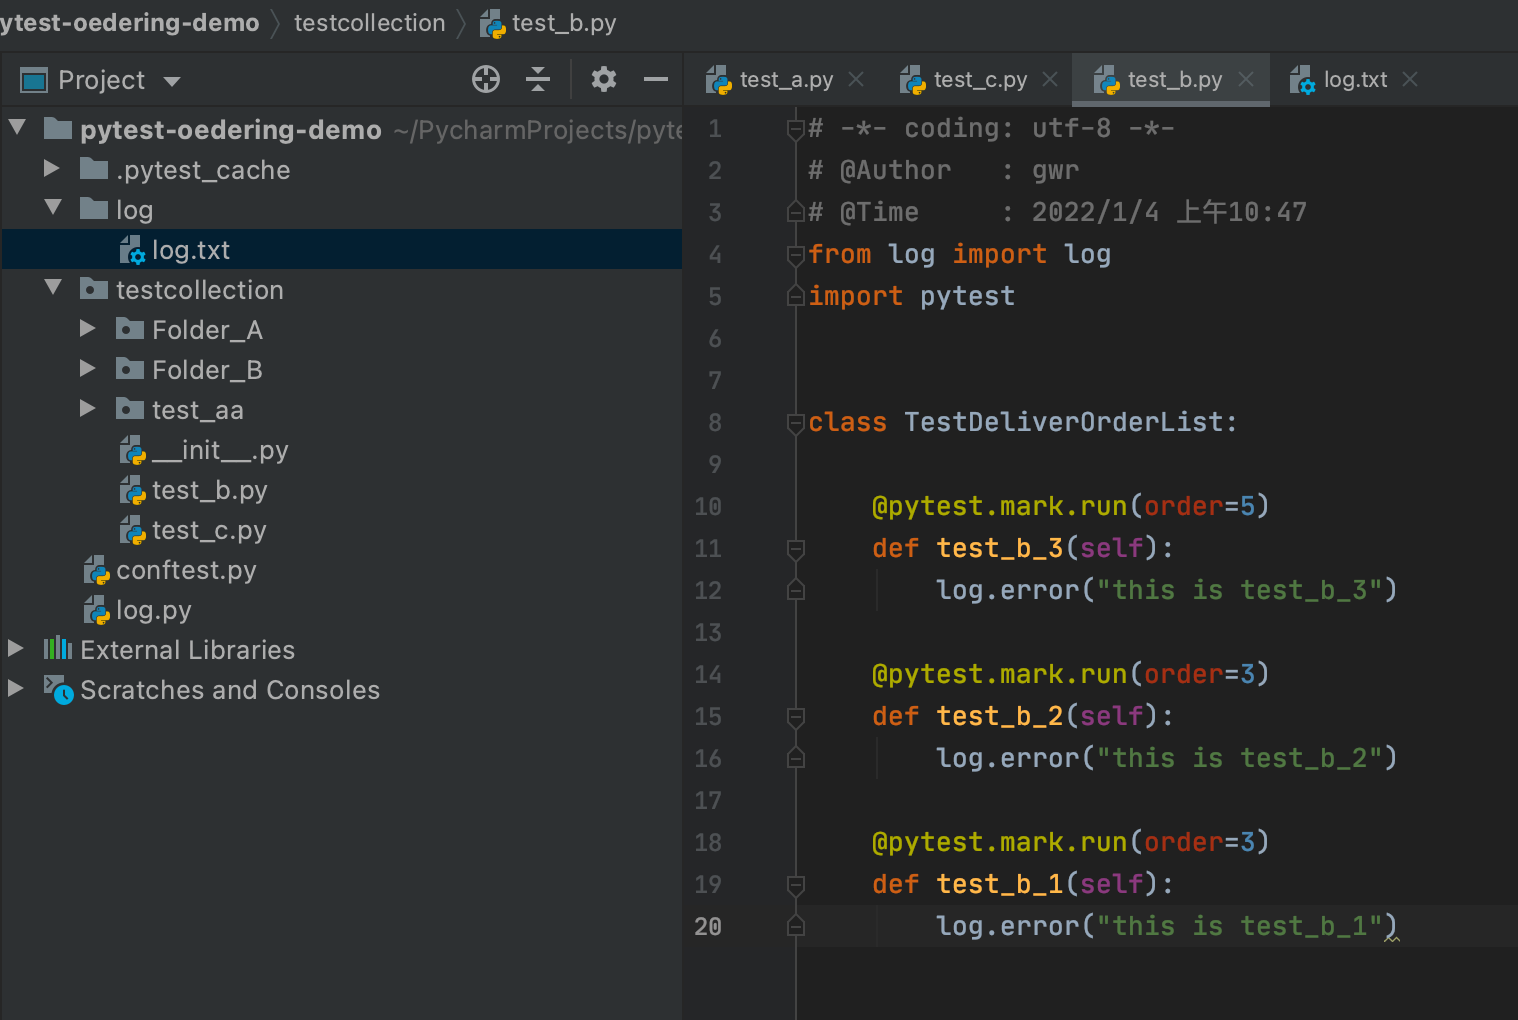This screenshot has height=1020, width=1518.
Task: Click the Collapse All icon in Project panel
Action: click(538, 79)
